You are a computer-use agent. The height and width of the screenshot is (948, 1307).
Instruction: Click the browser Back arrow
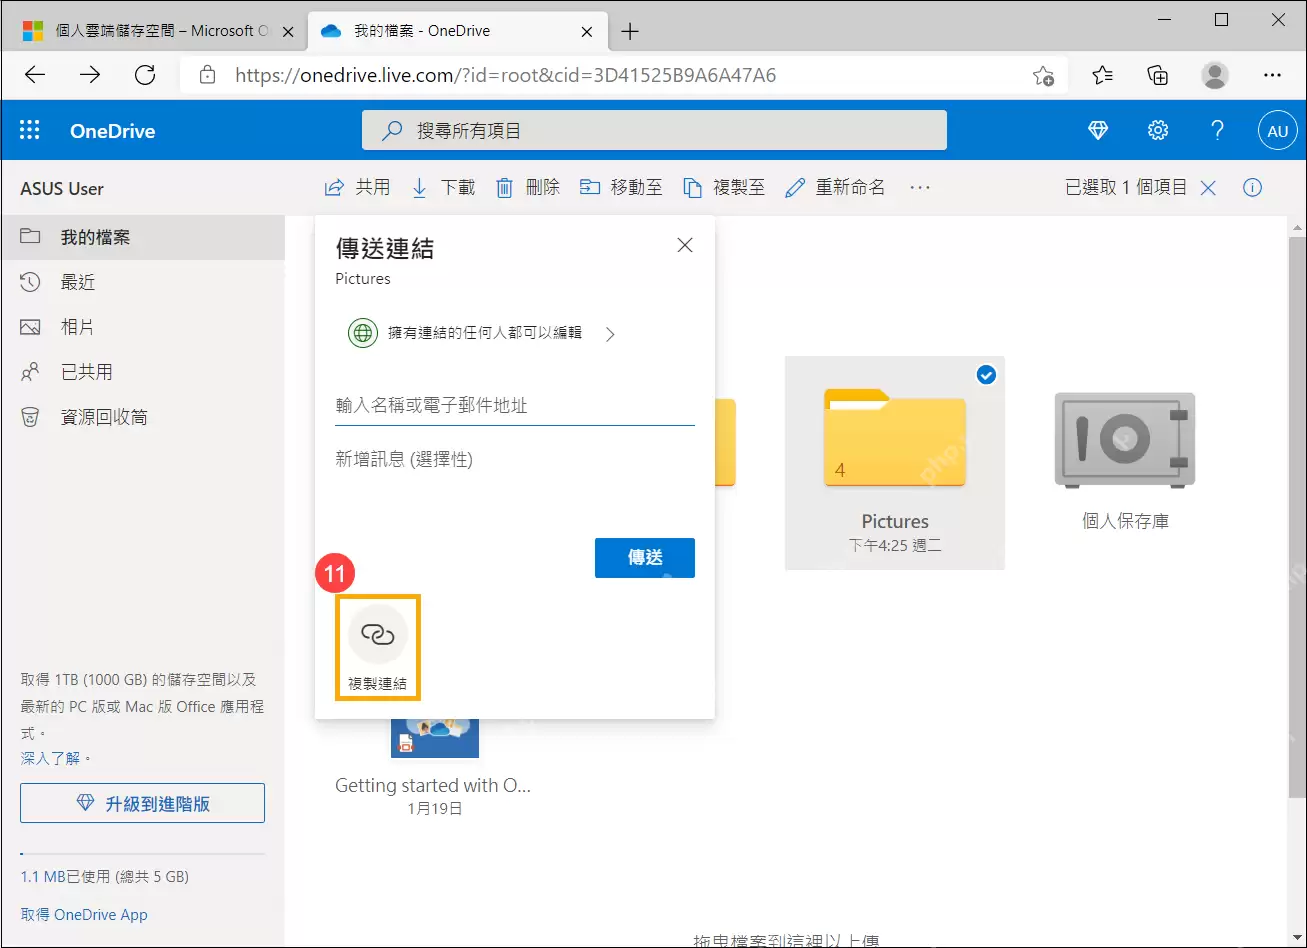point(35,75)
